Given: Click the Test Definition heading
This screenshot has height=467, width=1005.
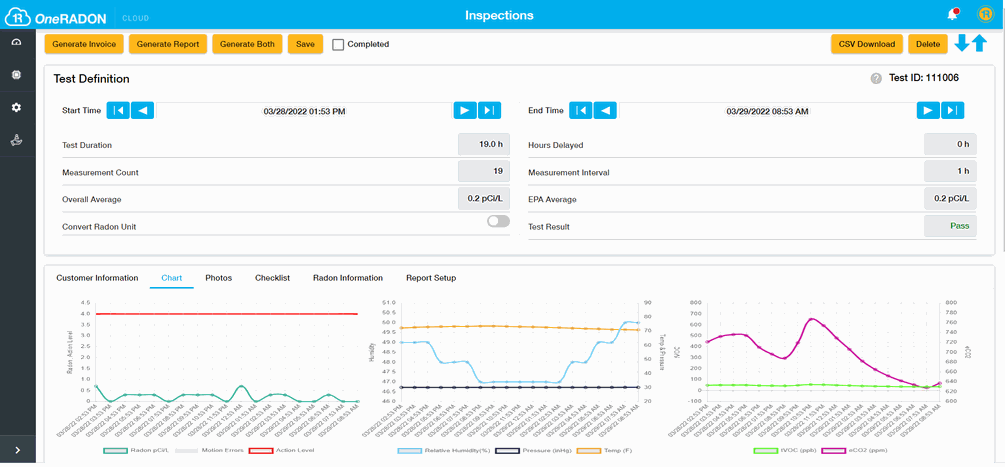Looking at the screenshot, I should [92, 79].
